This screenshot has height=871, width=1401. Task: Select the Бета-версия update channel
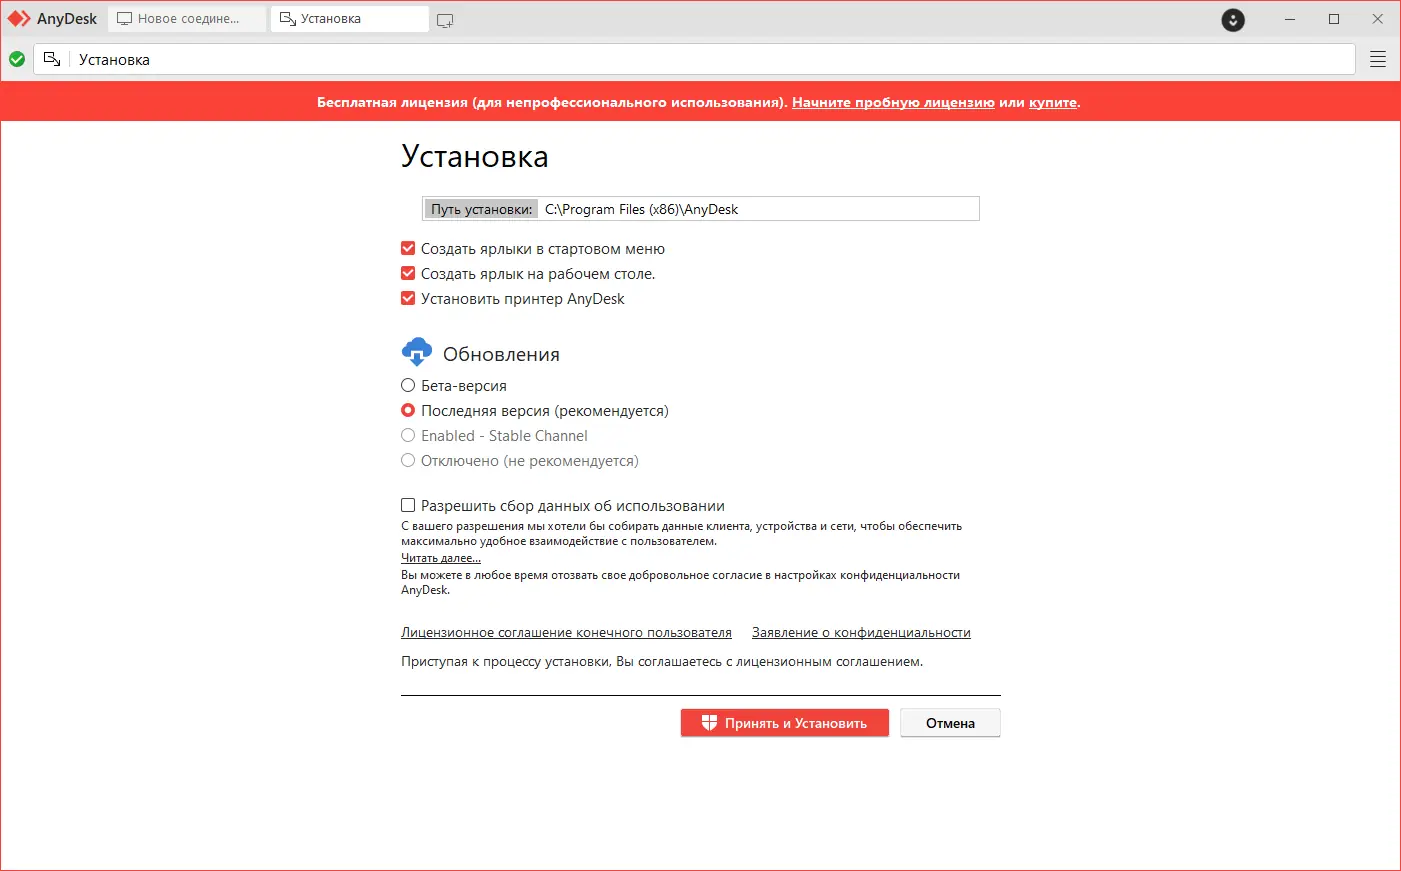[408, 385]
